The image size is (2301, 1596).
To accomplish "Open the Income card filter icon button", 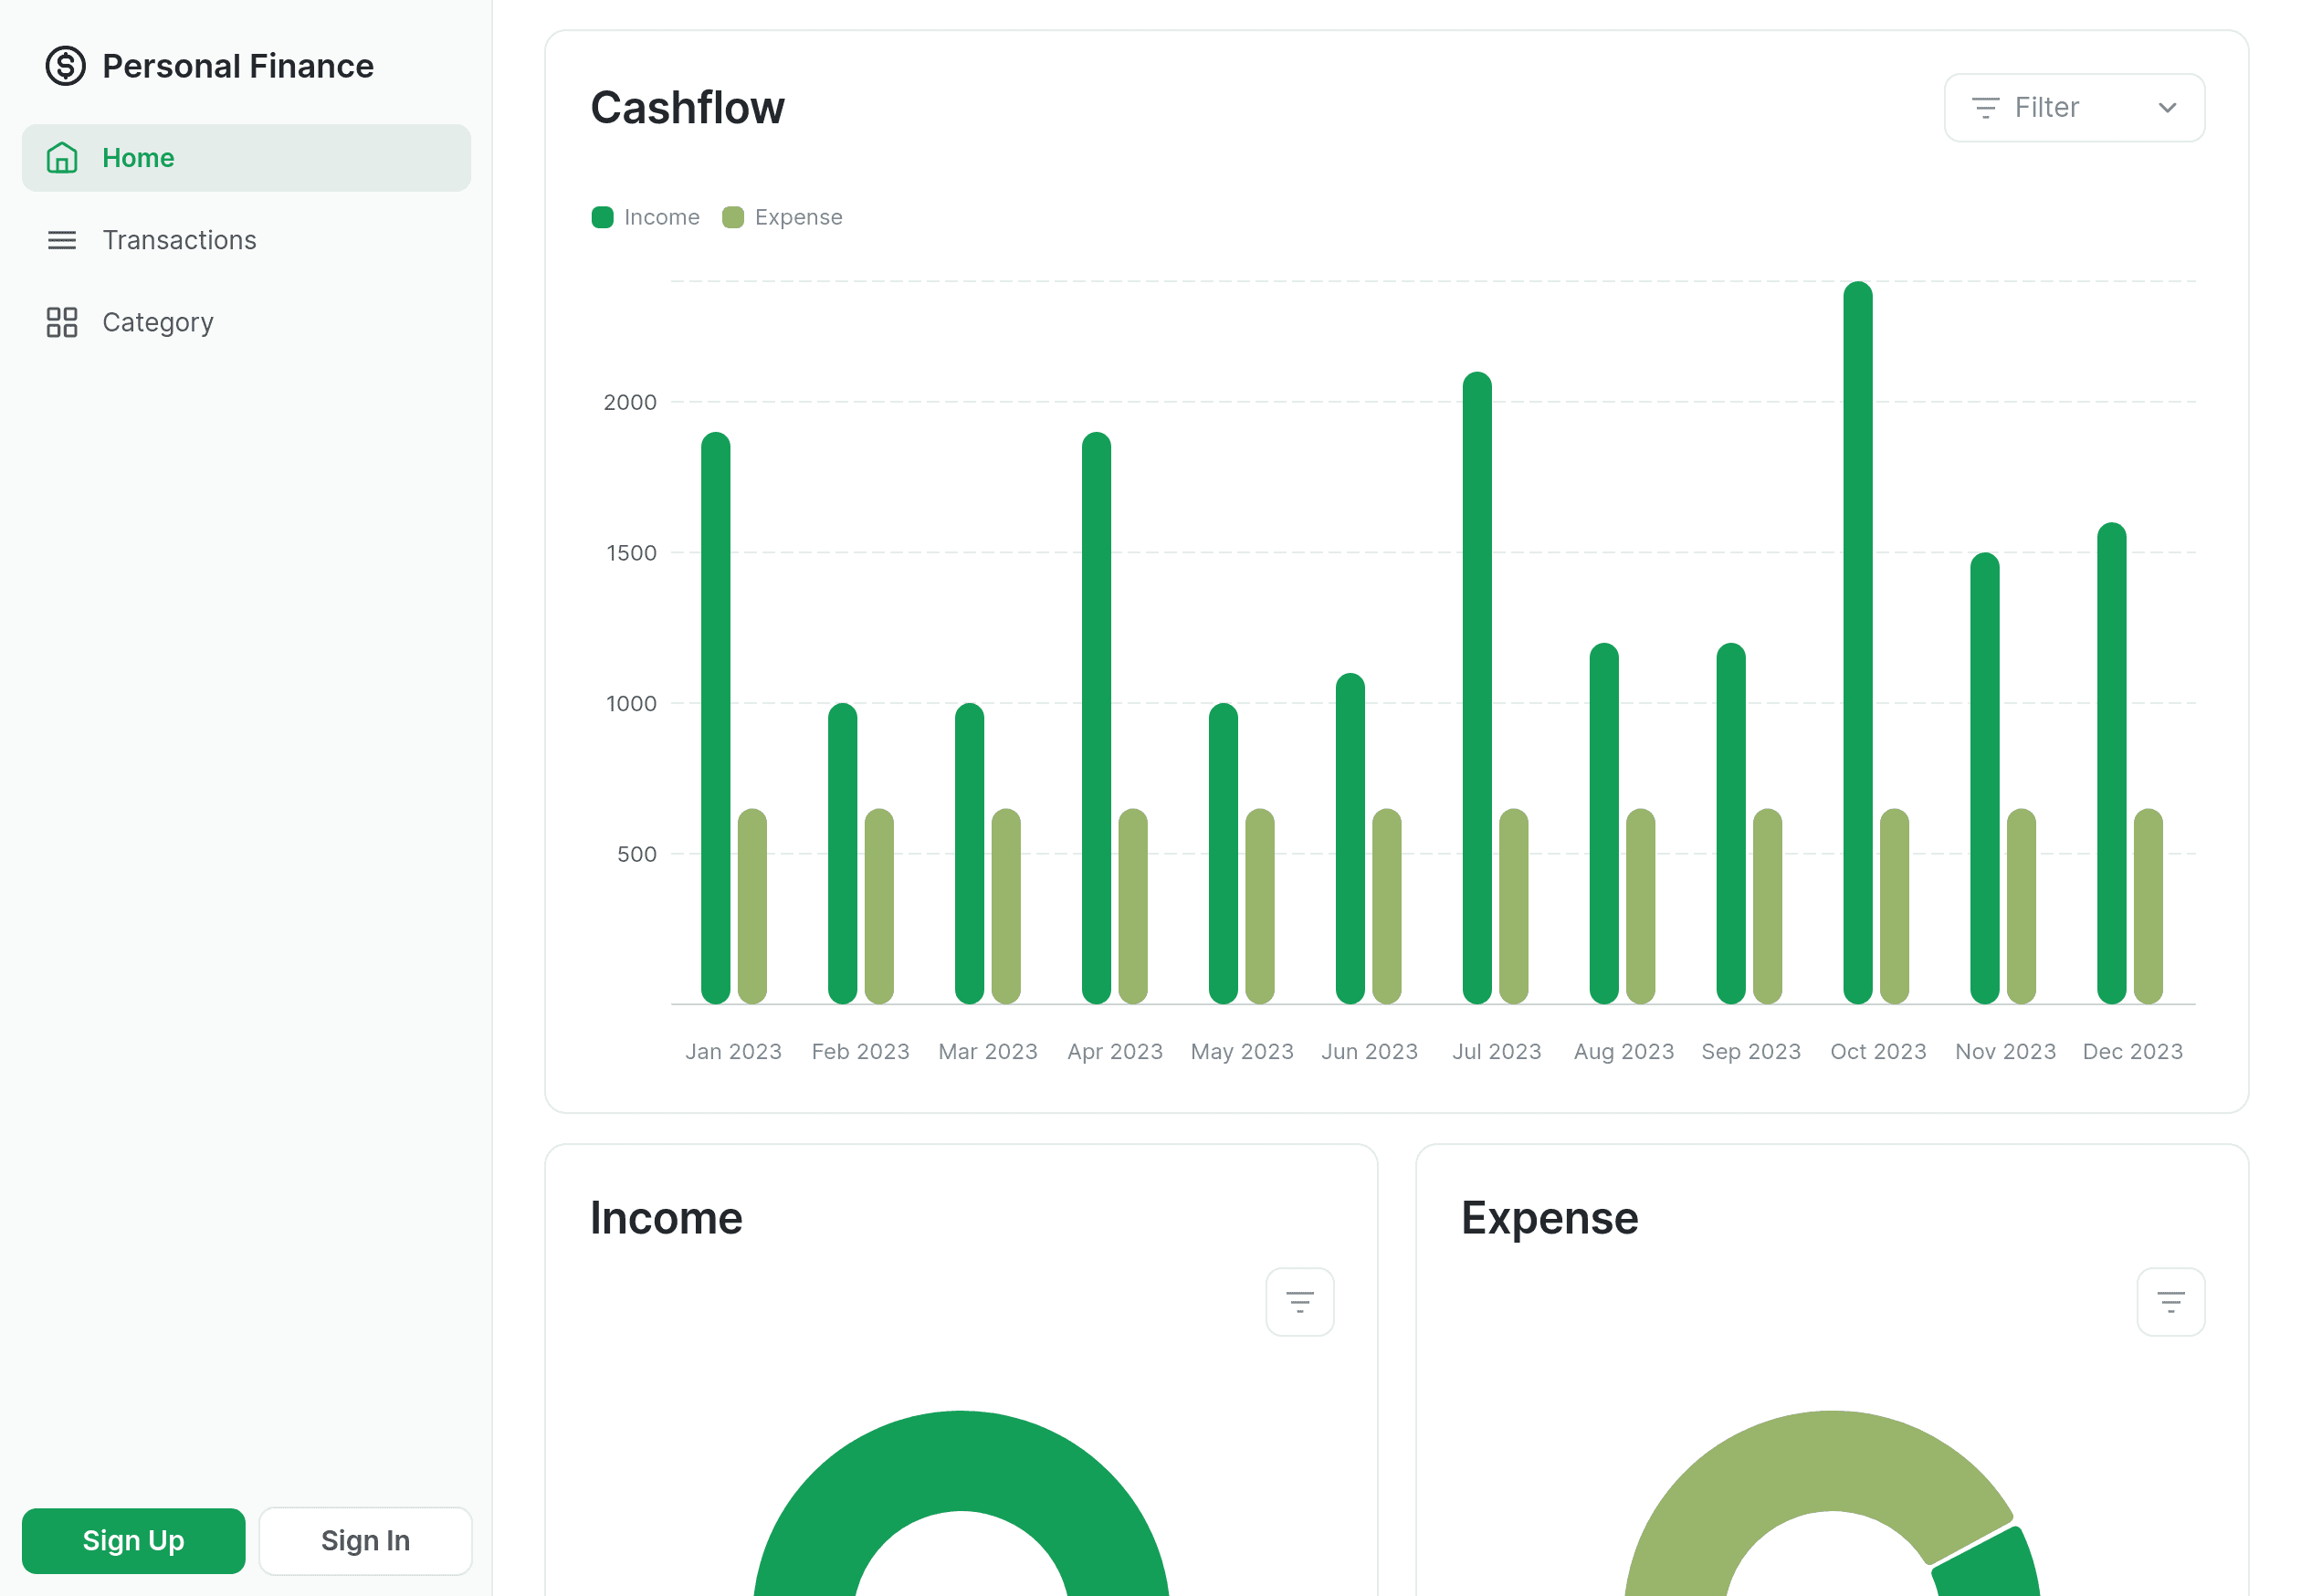I will click(1299, 1301).
